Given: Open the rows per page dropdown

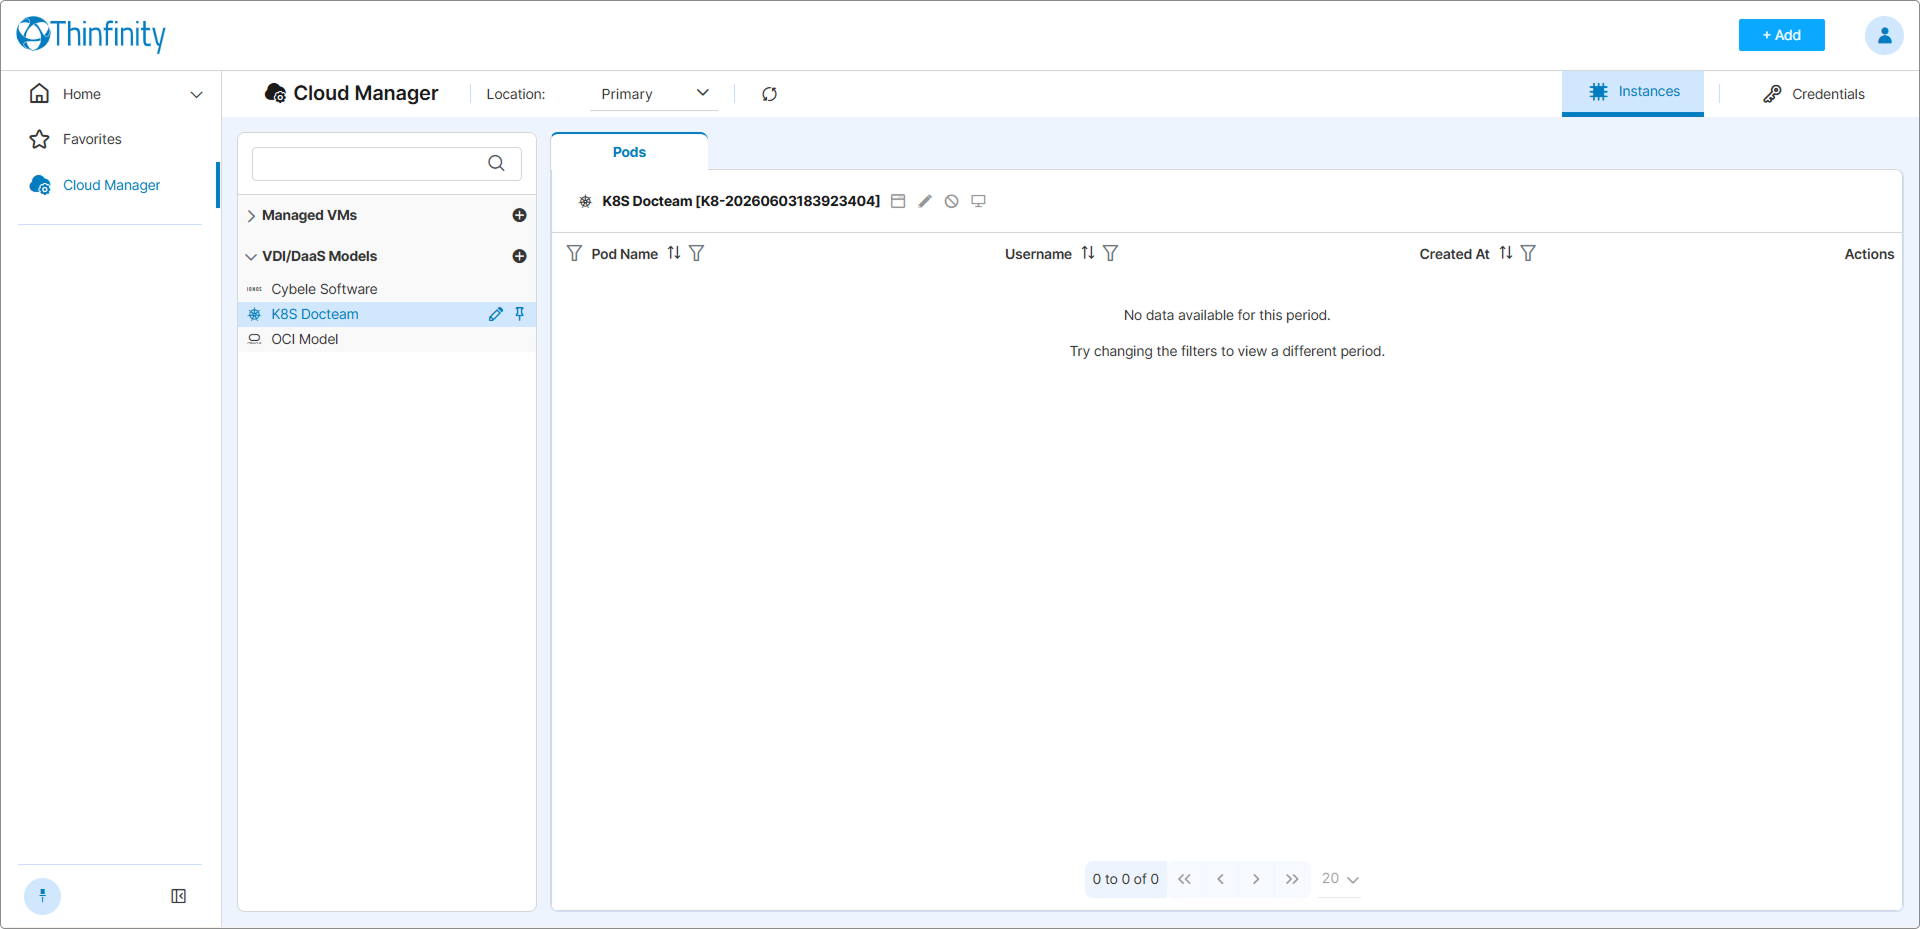Looking at the screenshot, I should (x=1340, y=879).
